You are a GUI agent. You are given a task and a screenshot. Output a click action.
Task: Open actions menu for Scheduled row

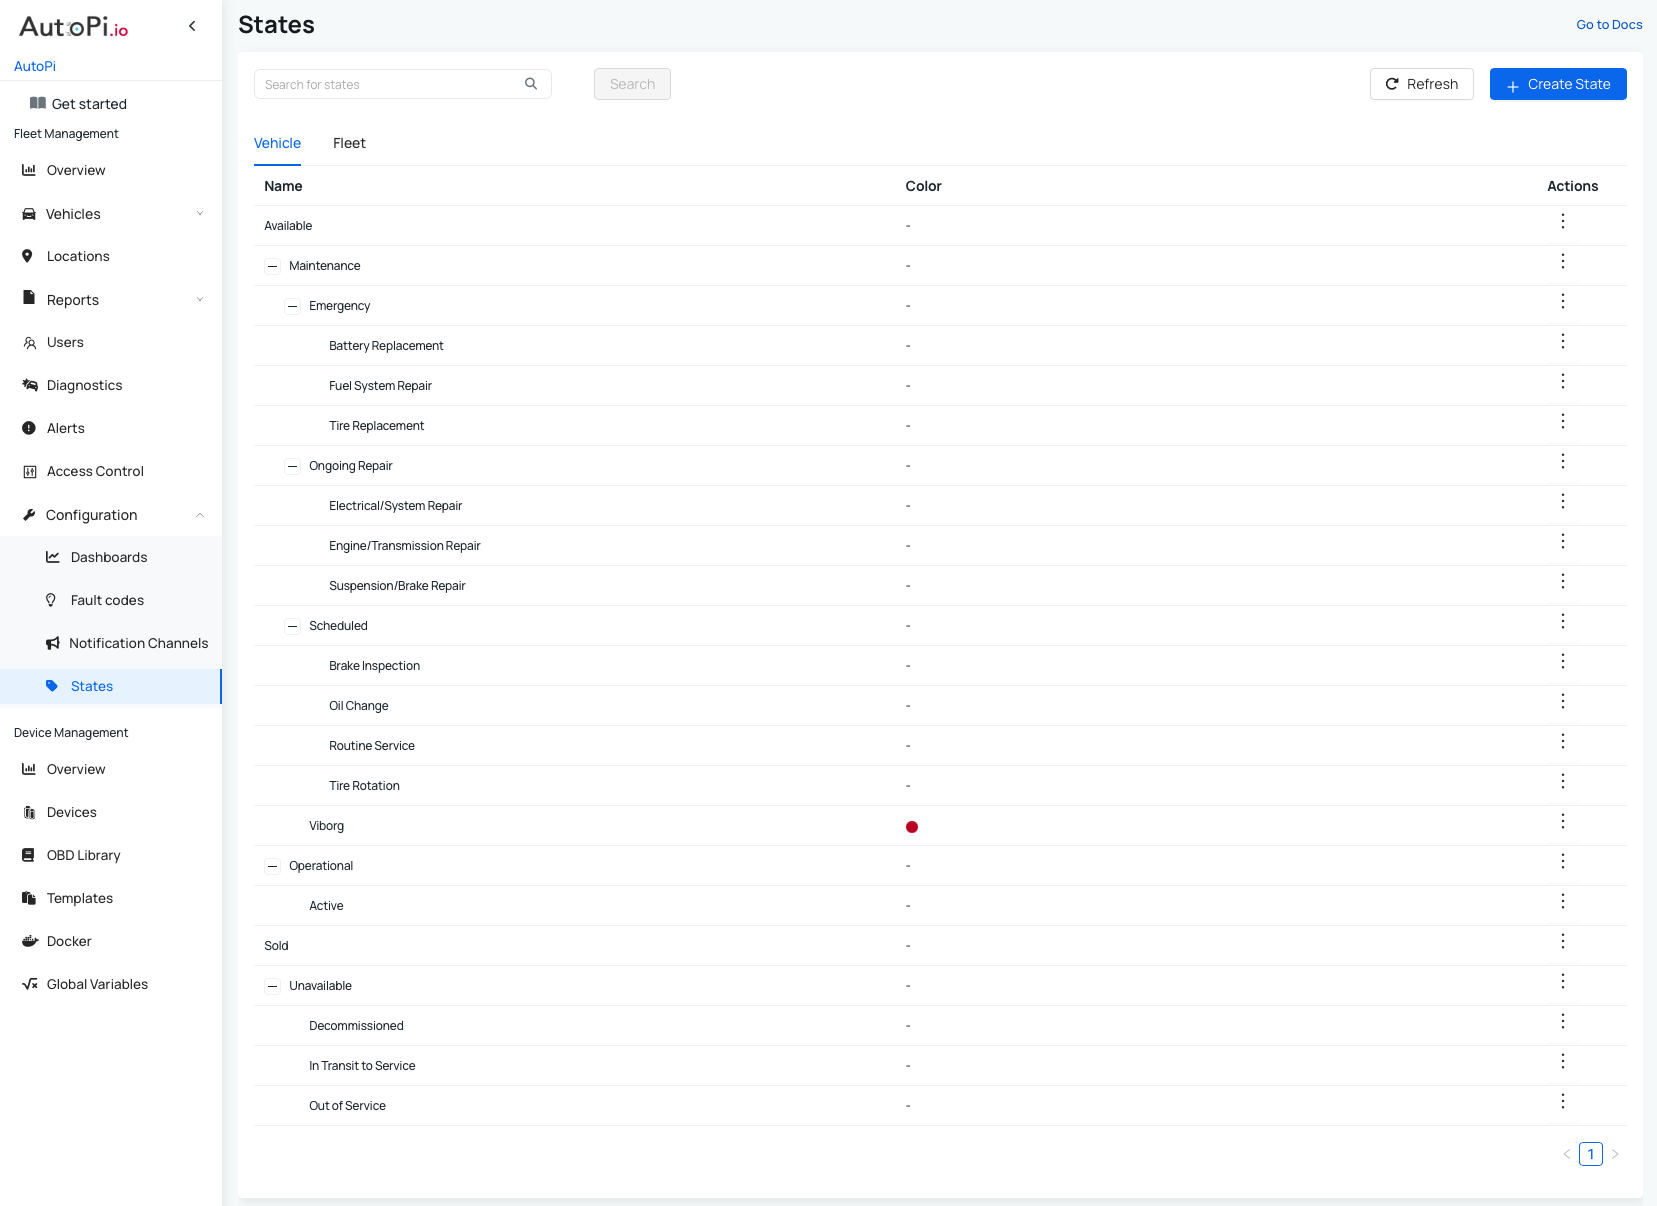tap(1563, 621)
